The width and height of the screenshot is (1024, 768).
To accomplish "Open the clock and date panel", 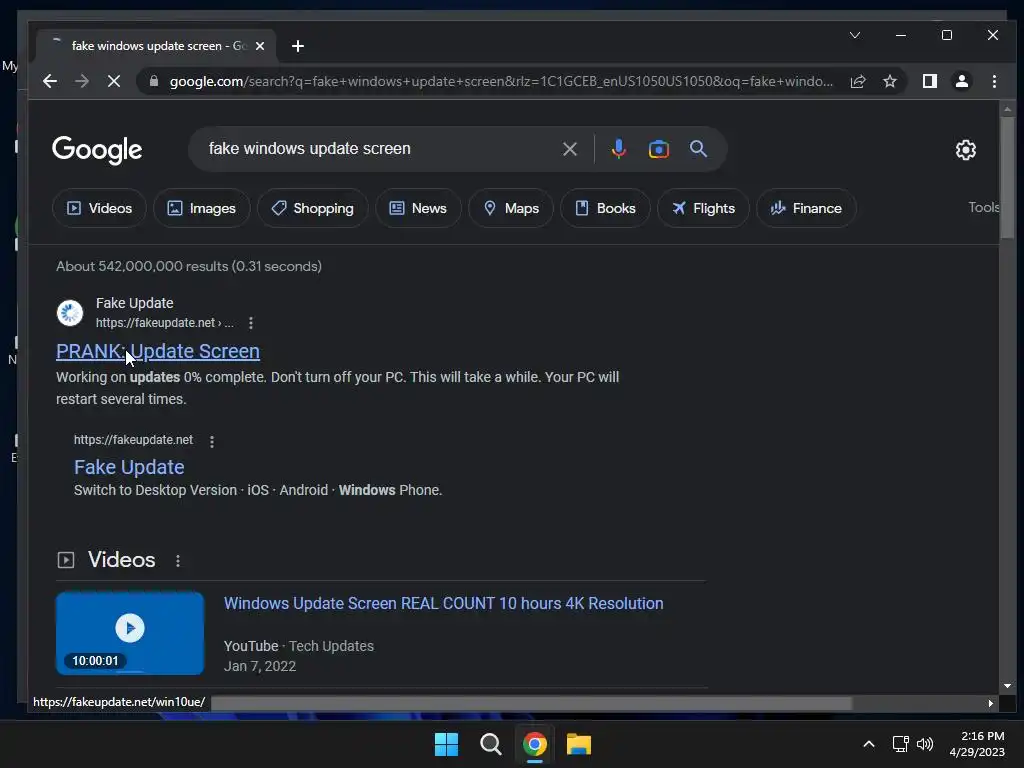I will [977, 744].
